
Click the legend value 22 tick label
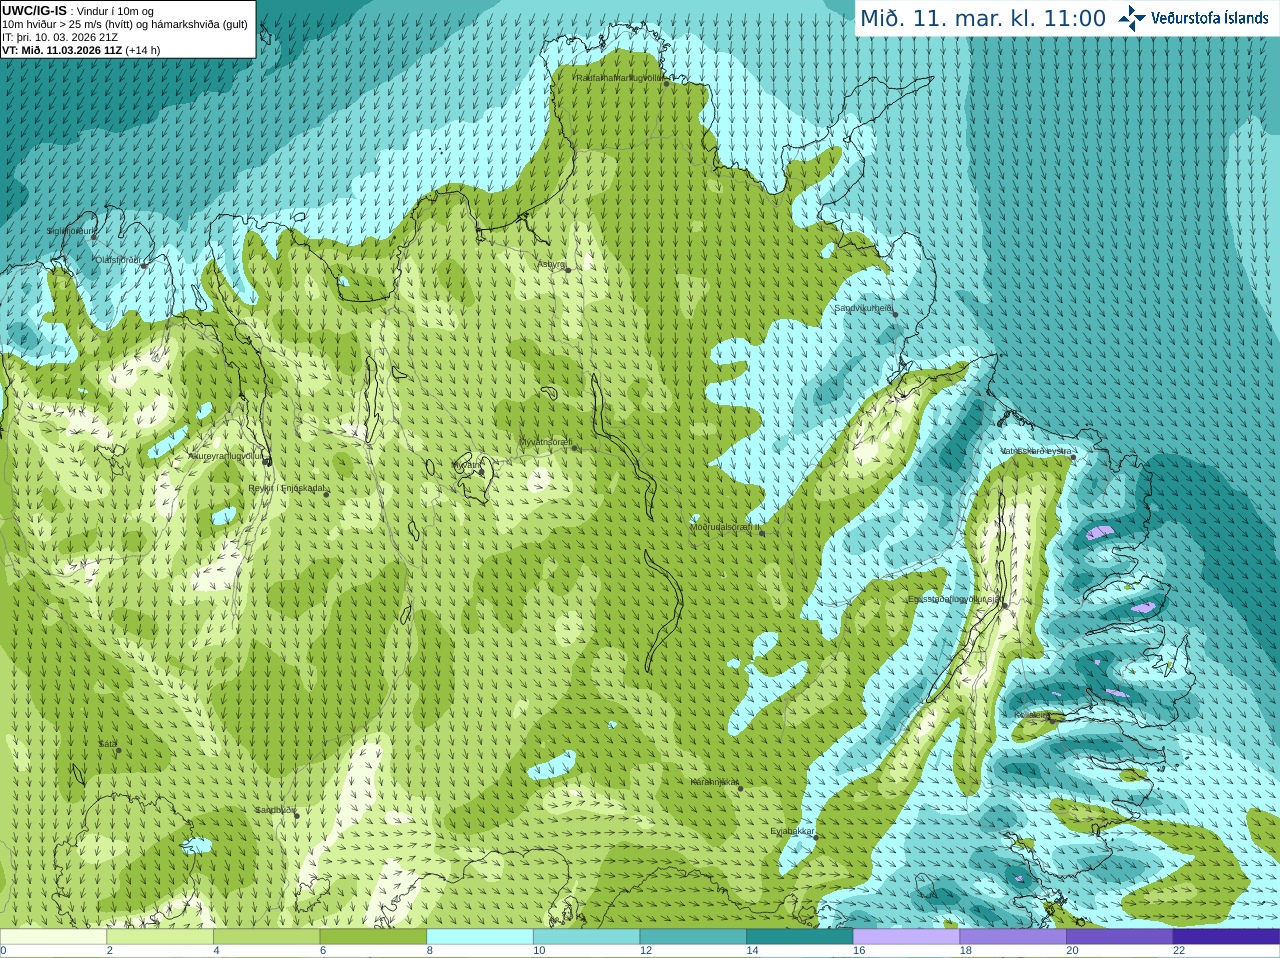pos(1179,951)
